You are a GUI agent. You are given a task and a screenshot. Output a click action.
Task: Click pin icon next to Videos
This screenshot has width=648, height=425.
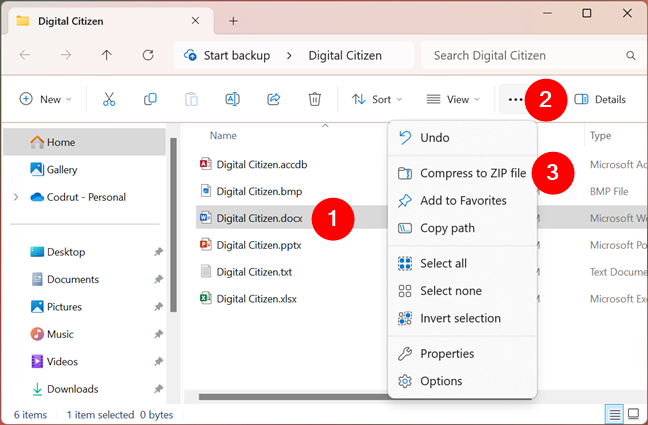(158, 362)
